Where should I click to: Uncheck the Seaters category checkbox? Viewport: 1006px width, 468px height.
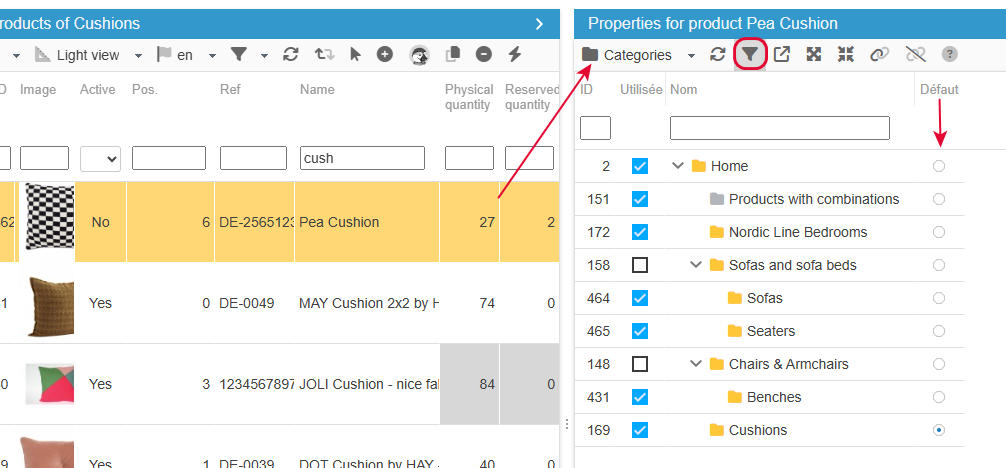[x=640, y=331]
